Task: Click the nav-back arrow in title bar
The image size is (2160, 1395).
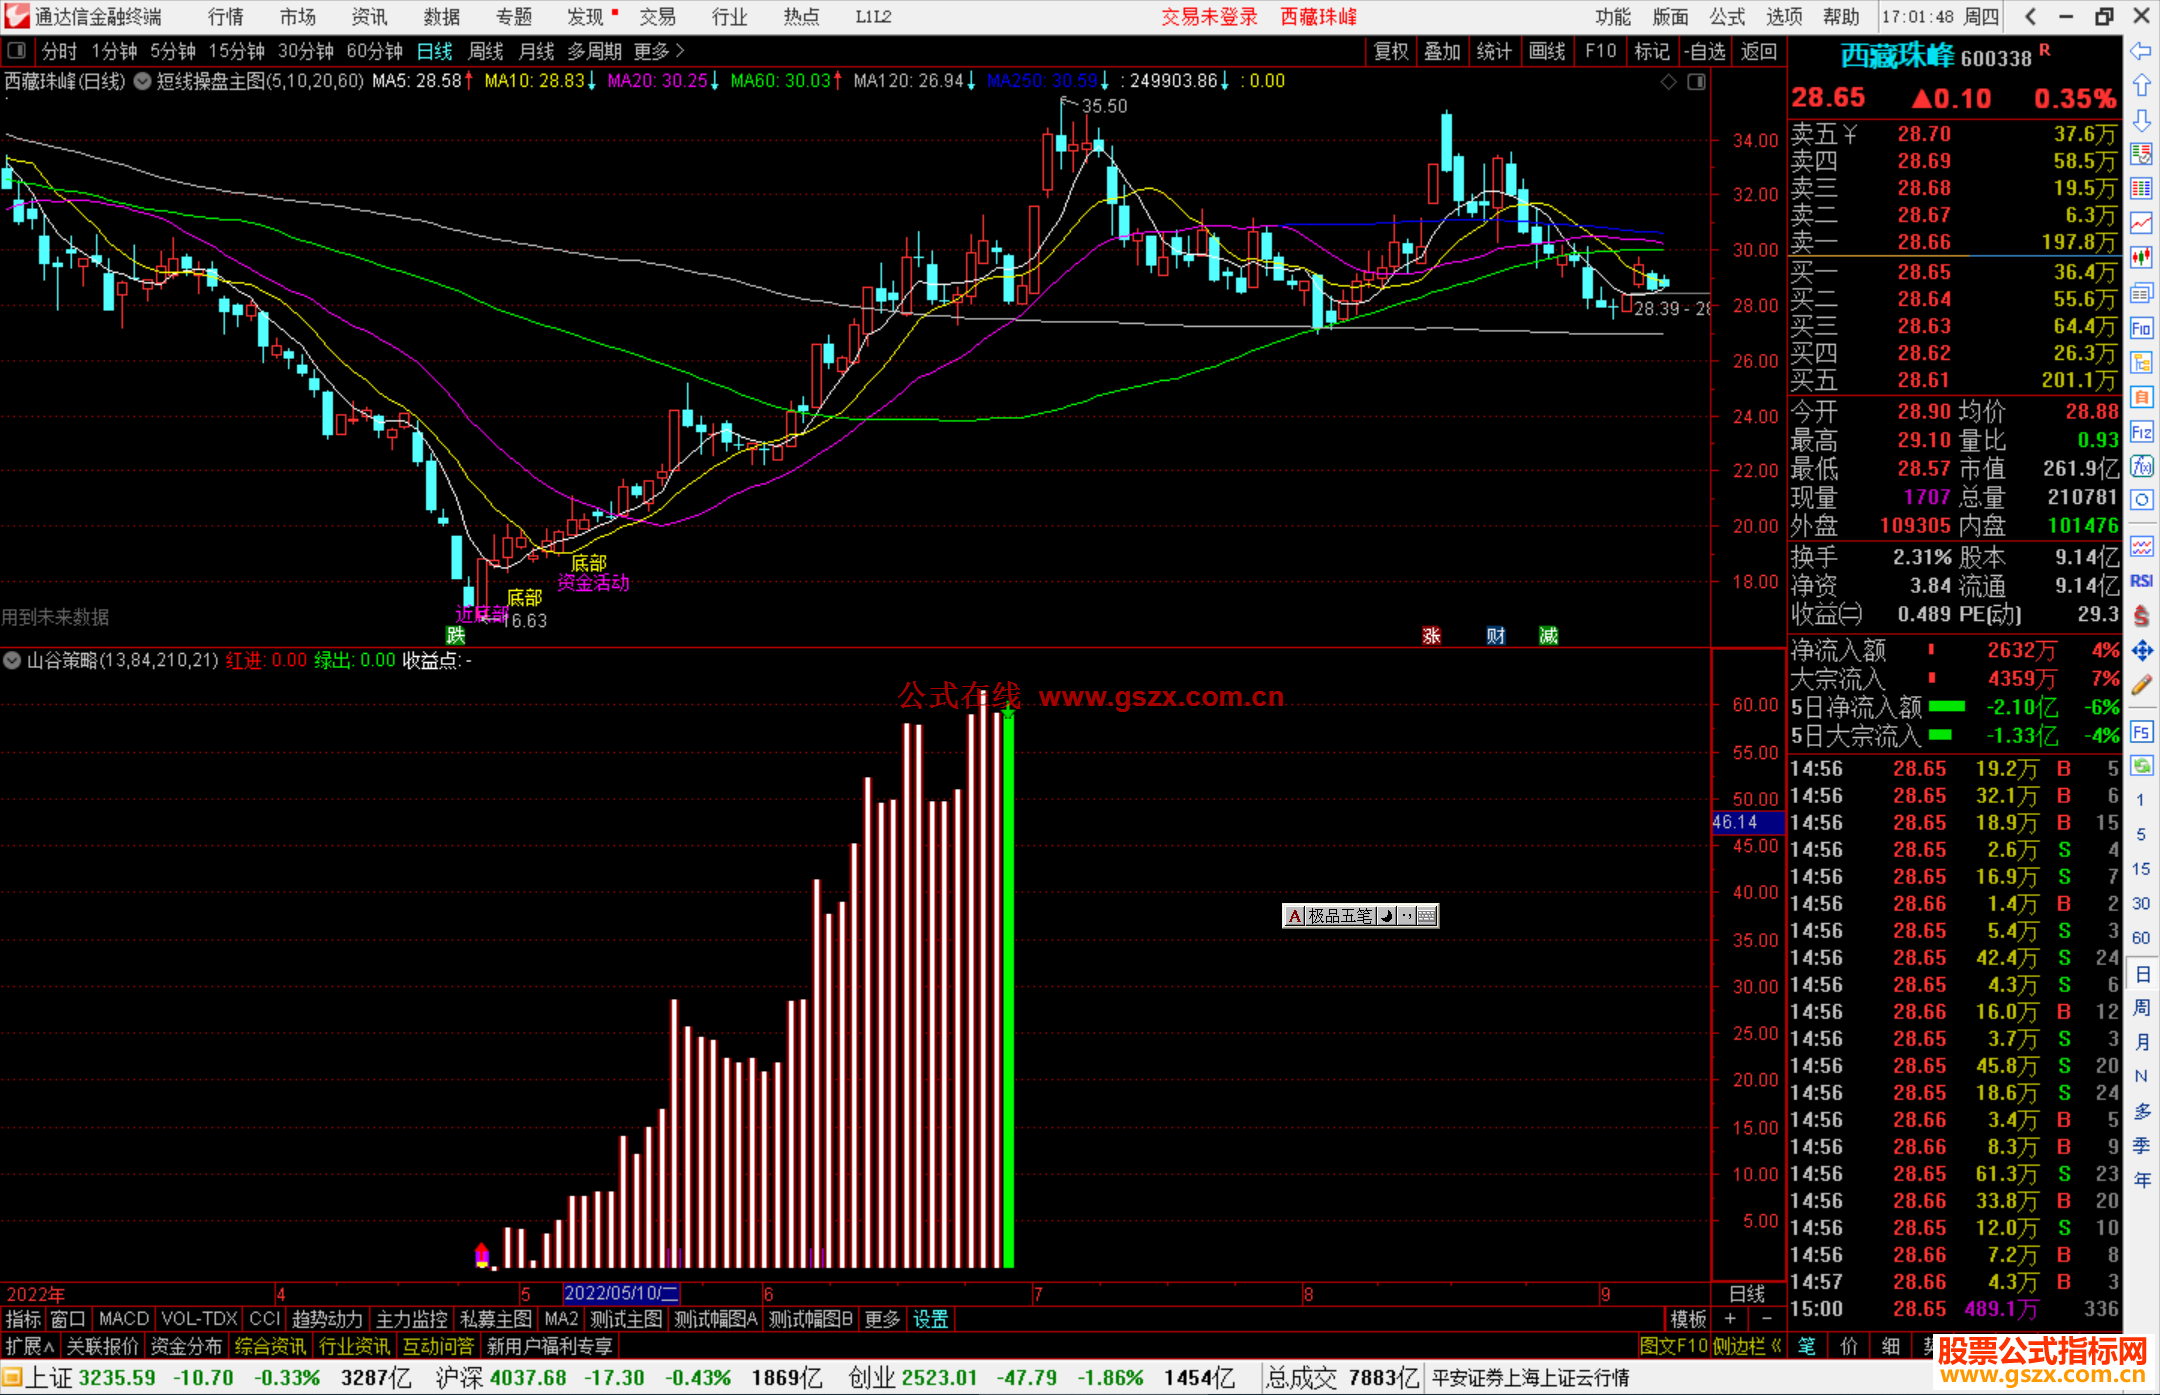Action: [2030, 16]
